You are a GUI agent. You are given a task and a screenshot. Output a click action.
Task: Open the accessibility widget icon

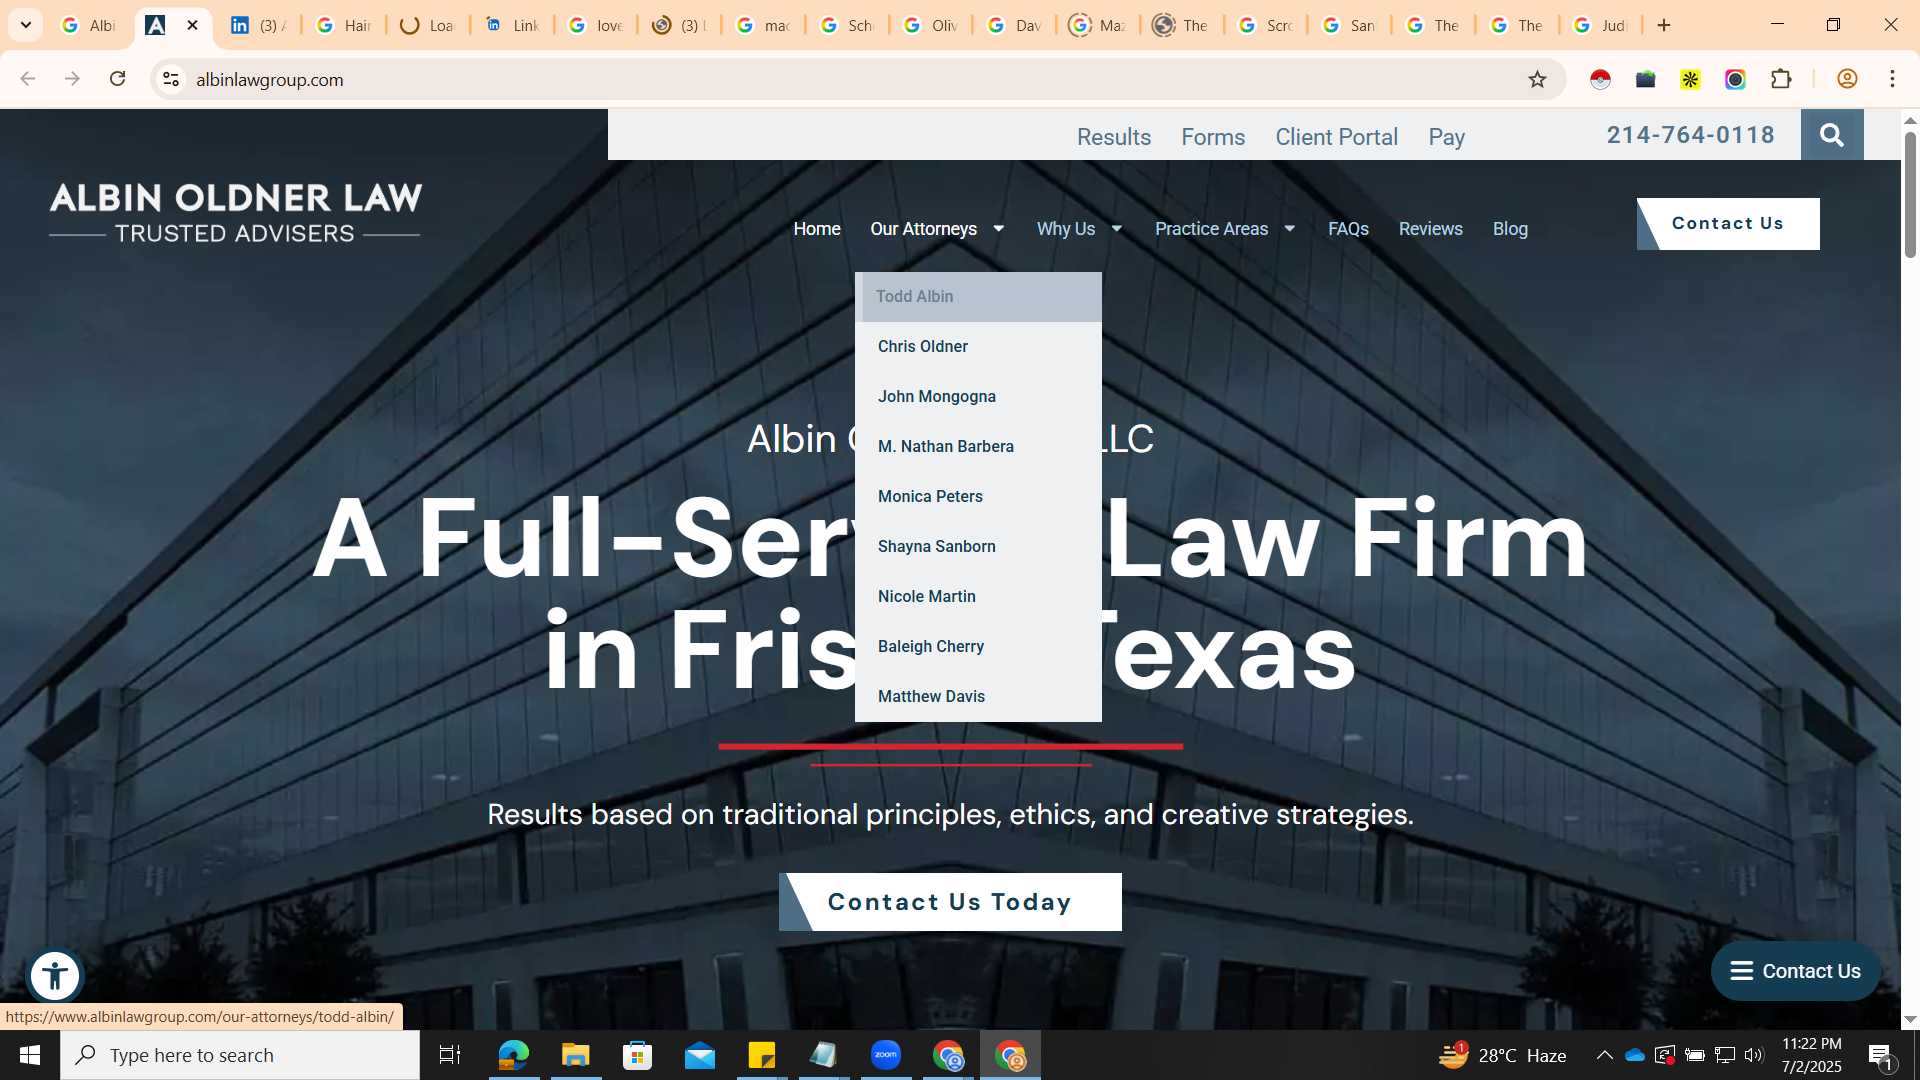(55, 975)
